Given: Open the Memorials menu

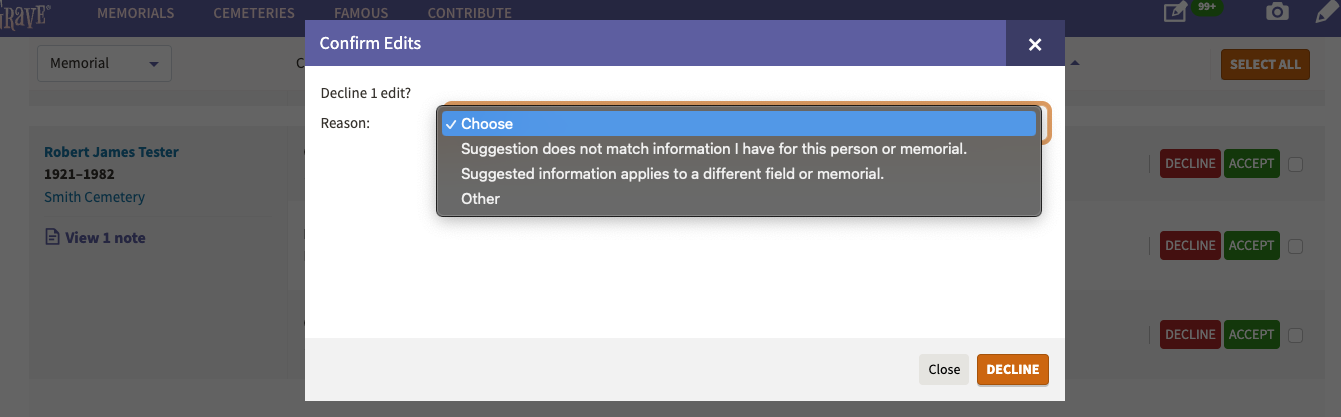Looking at the screenshot, I should point(136,13).
